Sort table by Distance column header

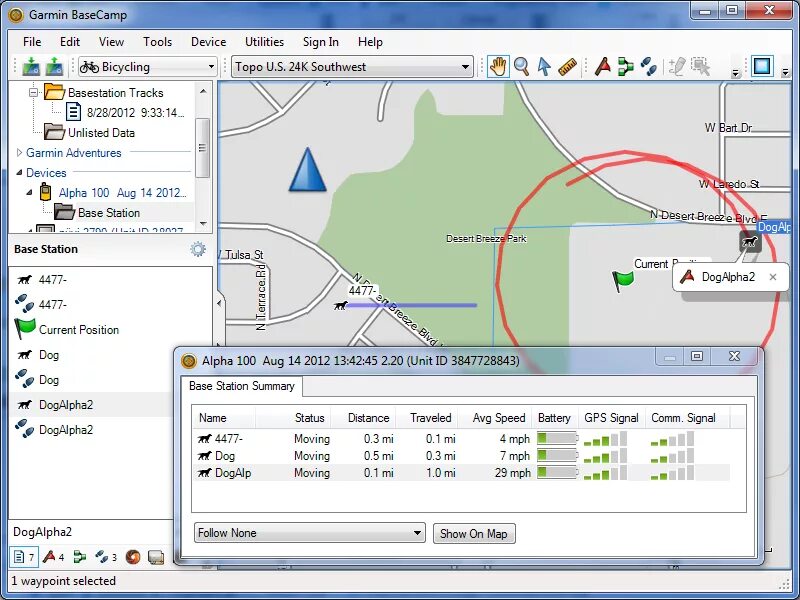click(364, 418)
